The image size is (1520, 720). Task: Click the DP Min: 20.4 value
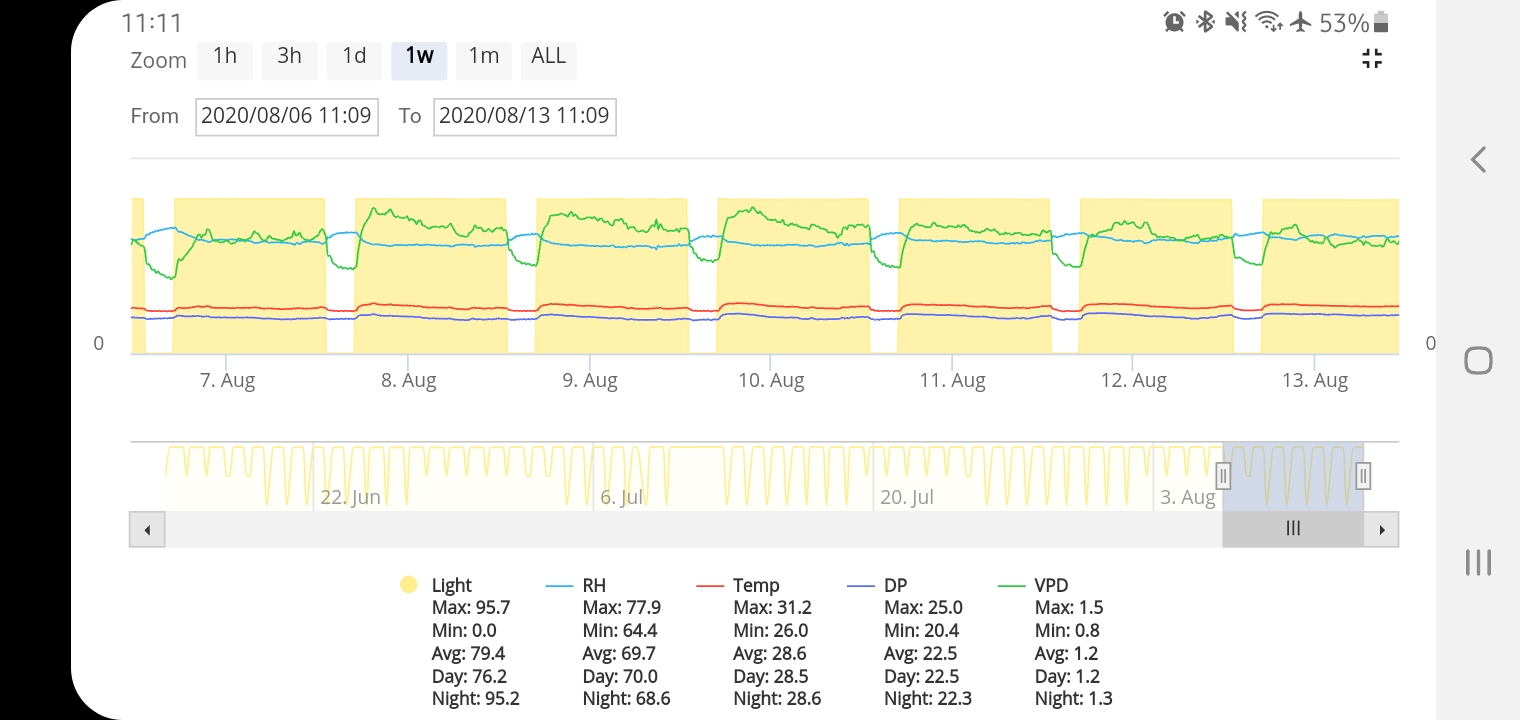coord(922,631)
